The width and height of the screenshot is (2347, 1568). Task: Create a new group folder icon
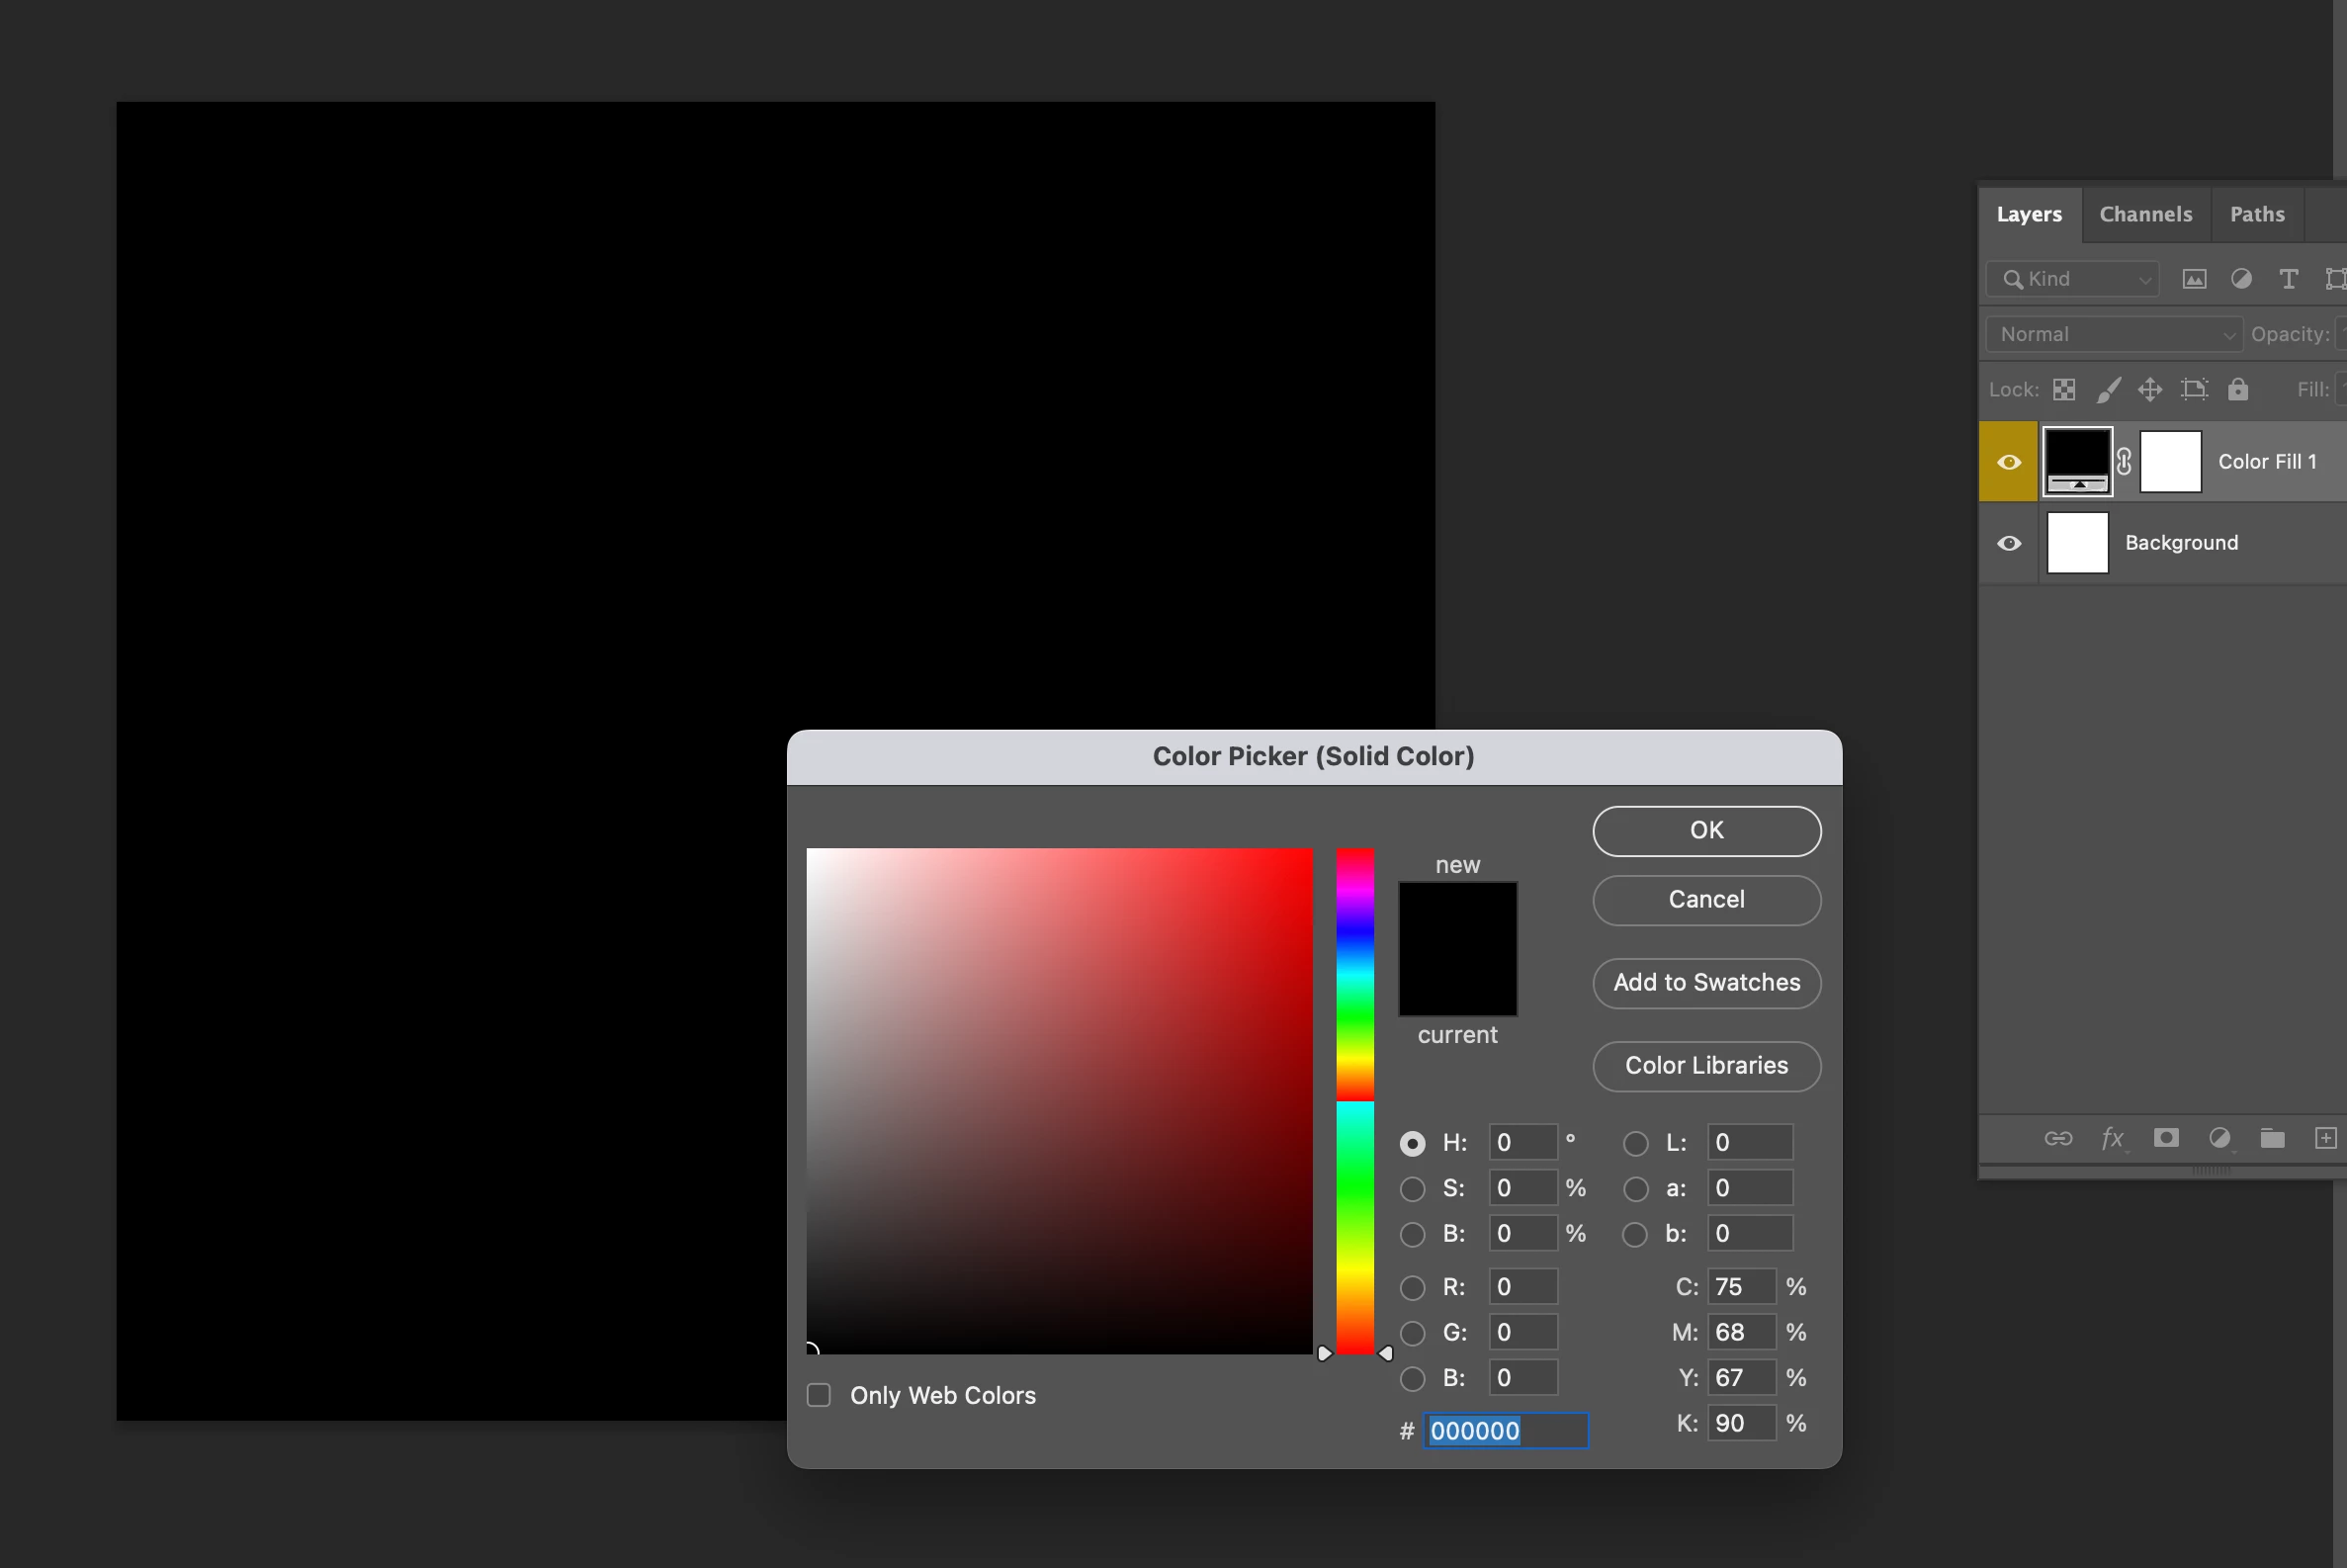[2272, 1138]
